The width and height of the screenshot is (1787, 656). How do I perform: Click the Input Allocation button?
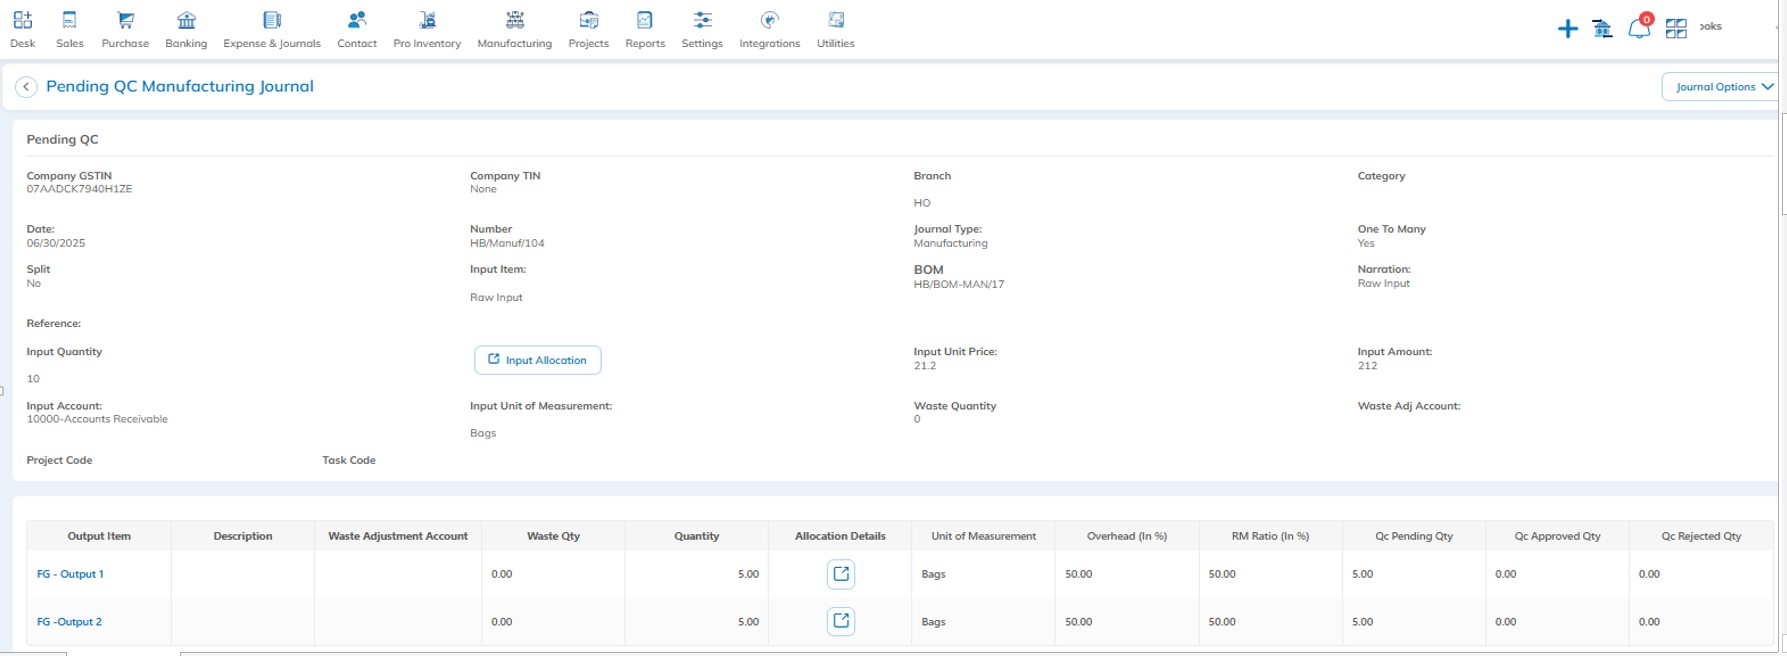pyautogui.click(x=538, y=360)
